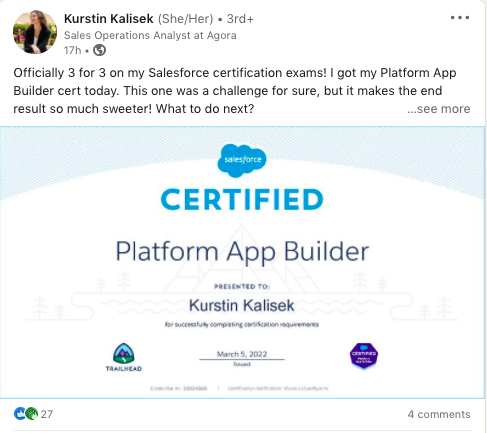
Task: Click the like reaction icon
Action: point(20,414)
